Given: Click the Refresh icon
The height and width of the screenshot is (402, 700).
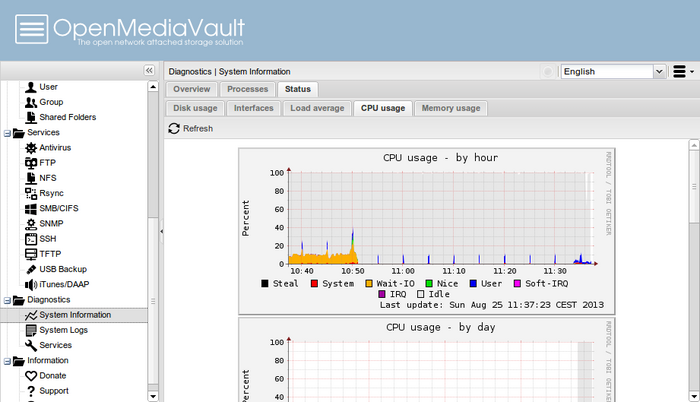Looking at the screenshot, I should tap(174, 129).
